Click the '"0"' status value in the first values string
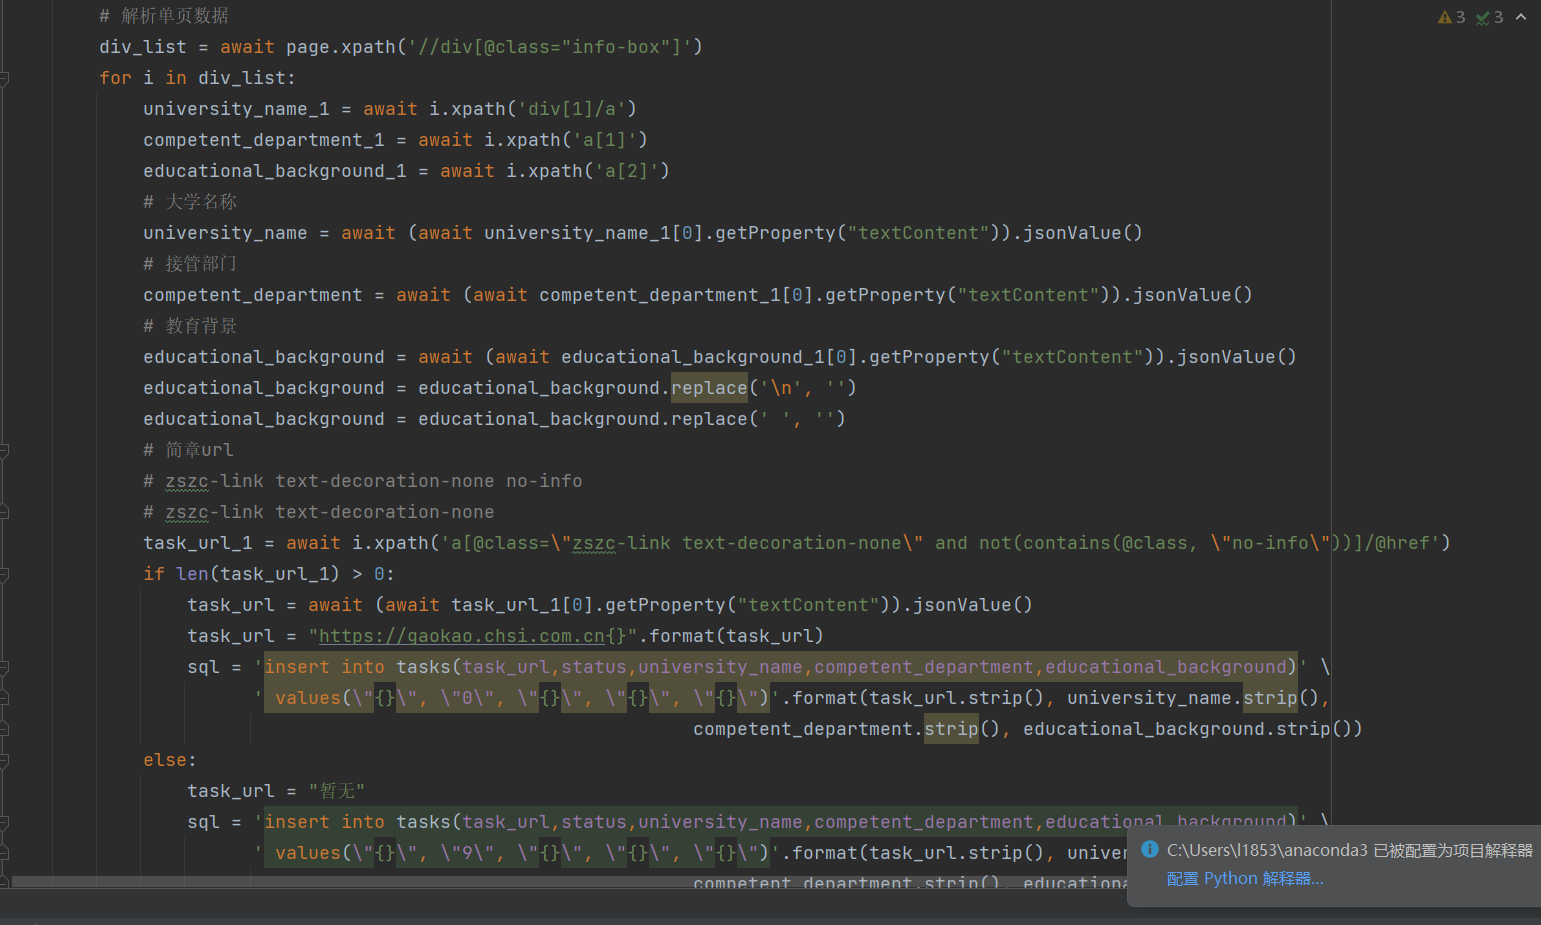Image resolution: width=1541 pixels, height=925 pixels. coord(467,698)
